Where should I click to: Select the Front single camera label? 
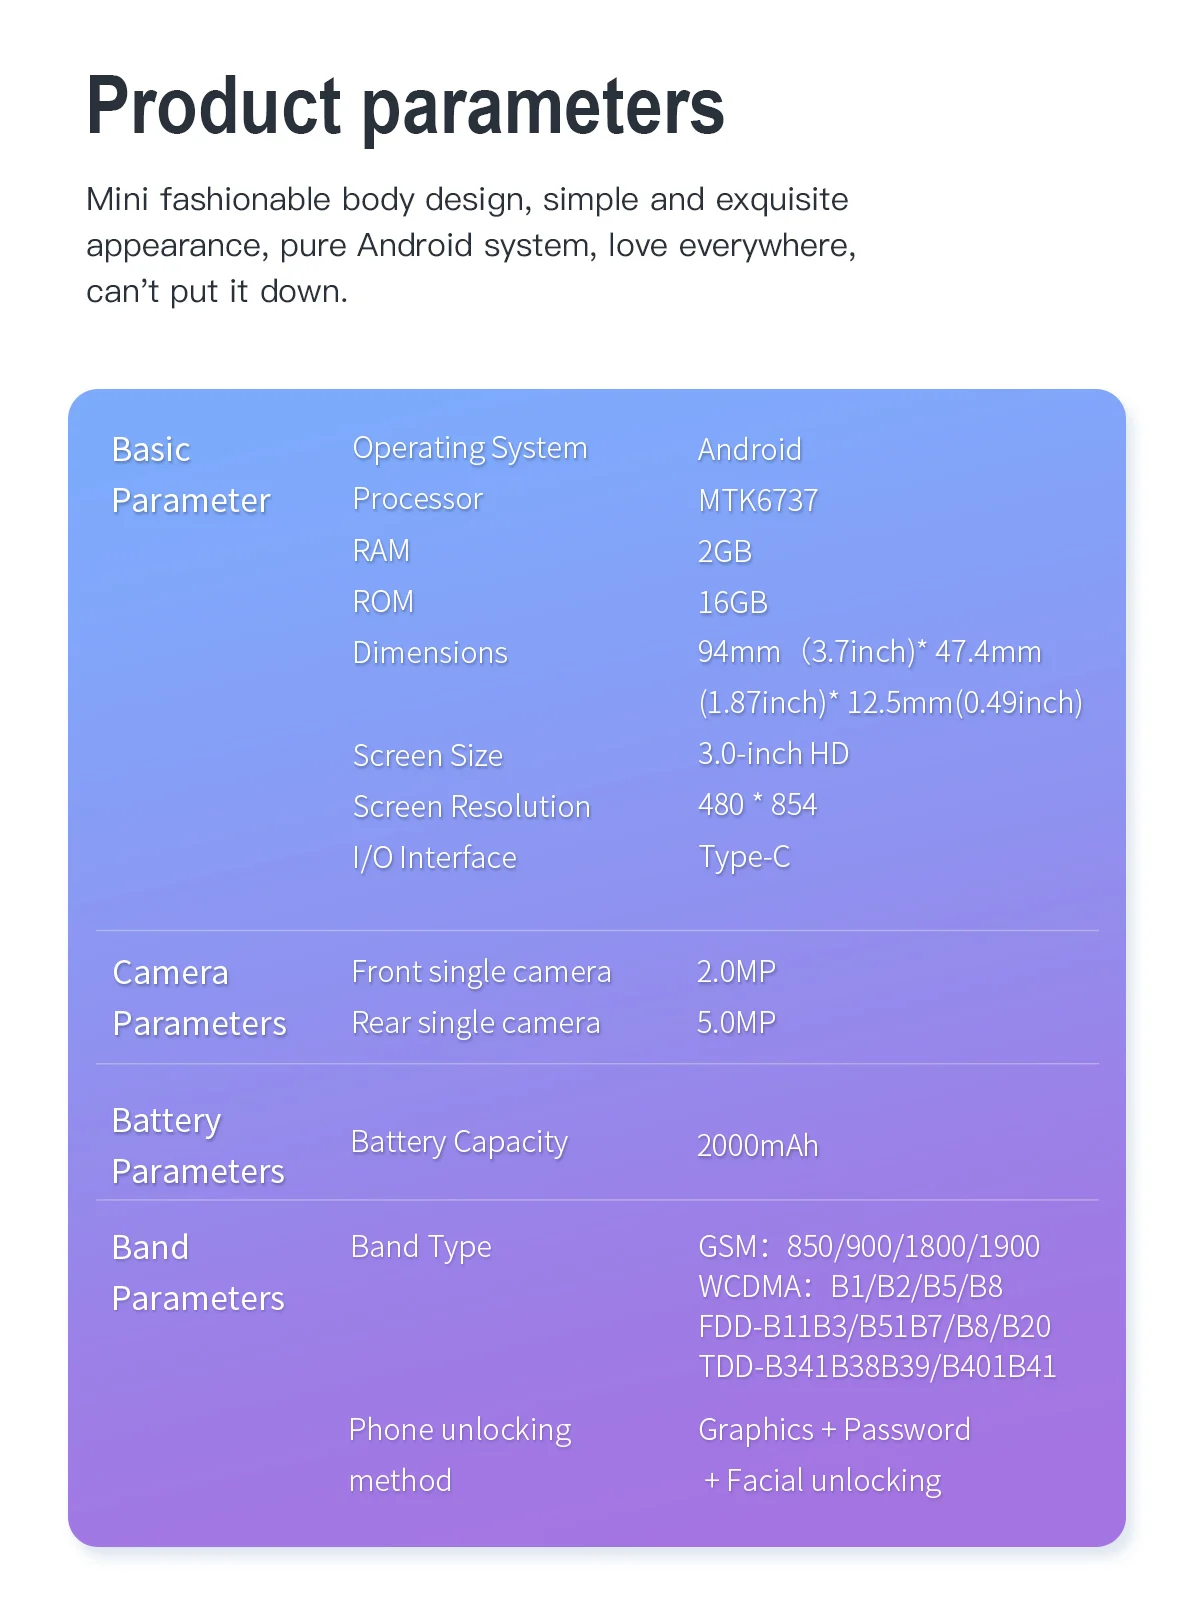point(481,972)
